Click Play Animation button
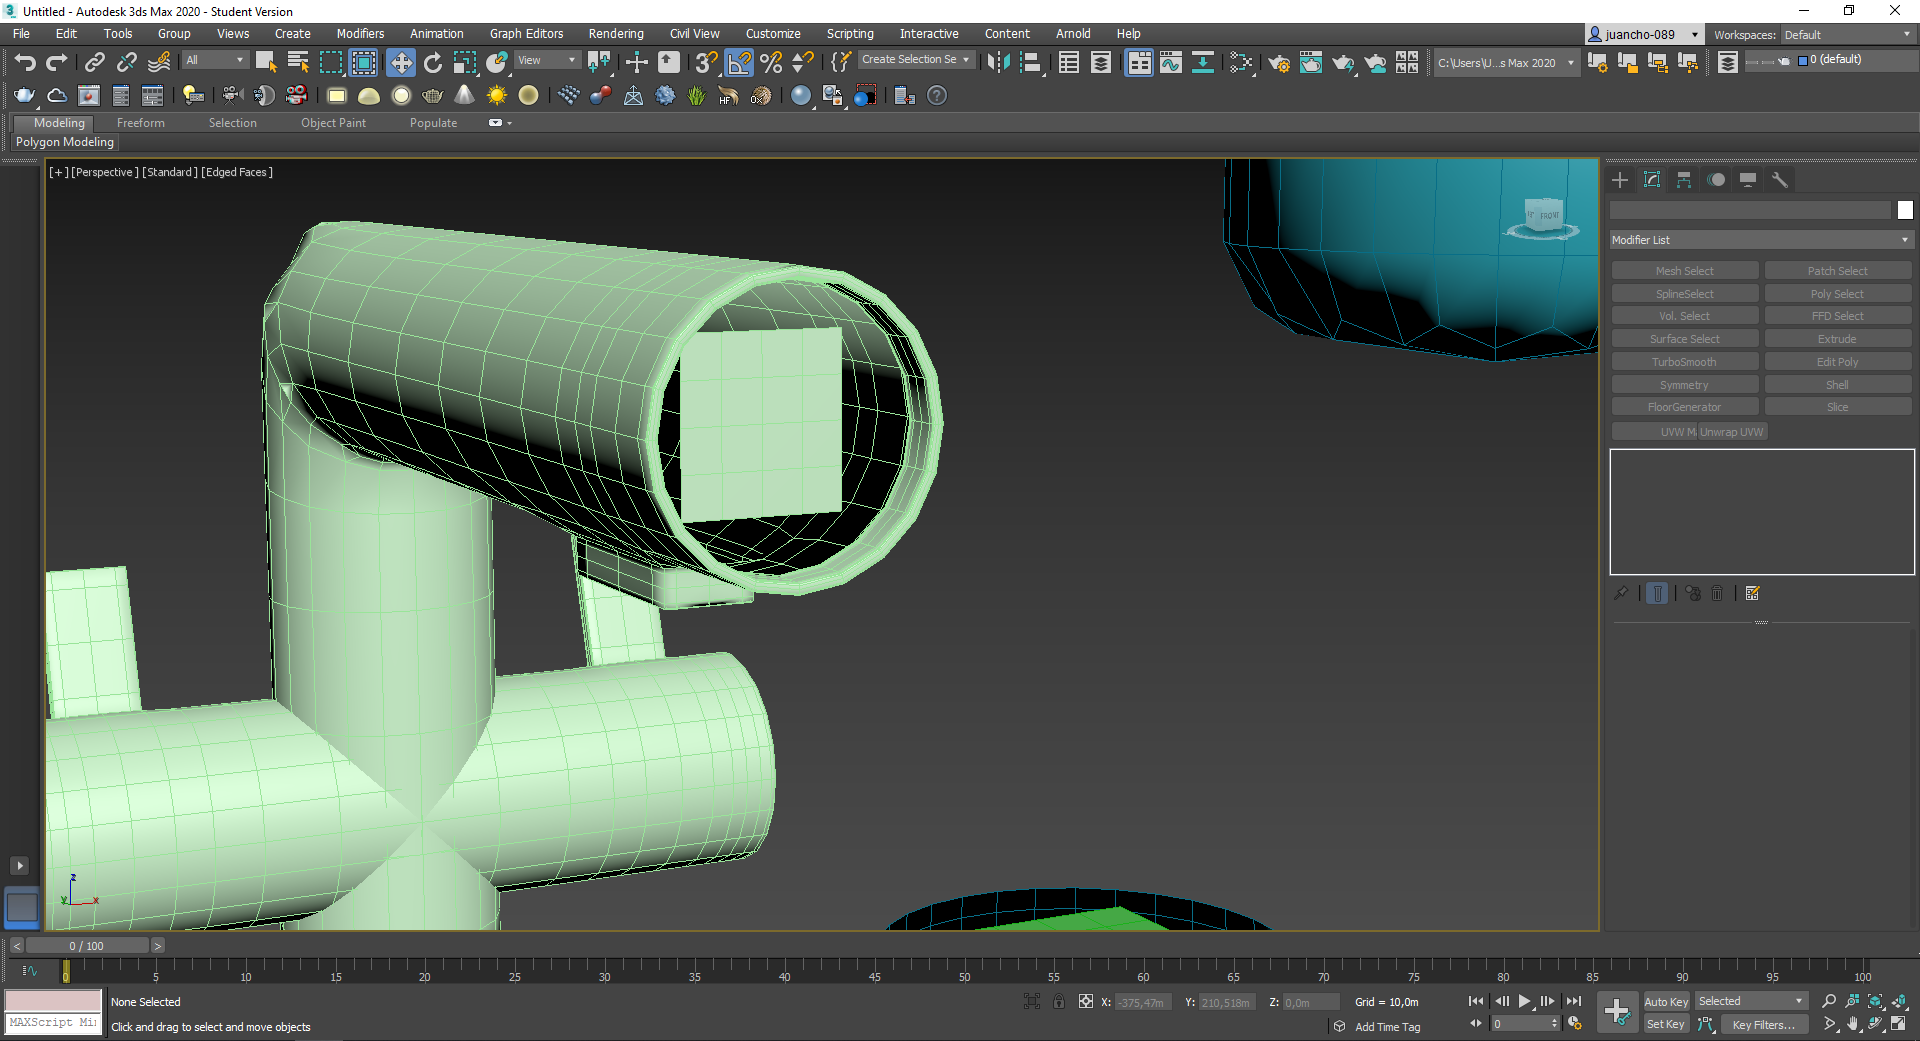The height and width of the screenshot is (1041, 1920). tap(1524, 1001)
